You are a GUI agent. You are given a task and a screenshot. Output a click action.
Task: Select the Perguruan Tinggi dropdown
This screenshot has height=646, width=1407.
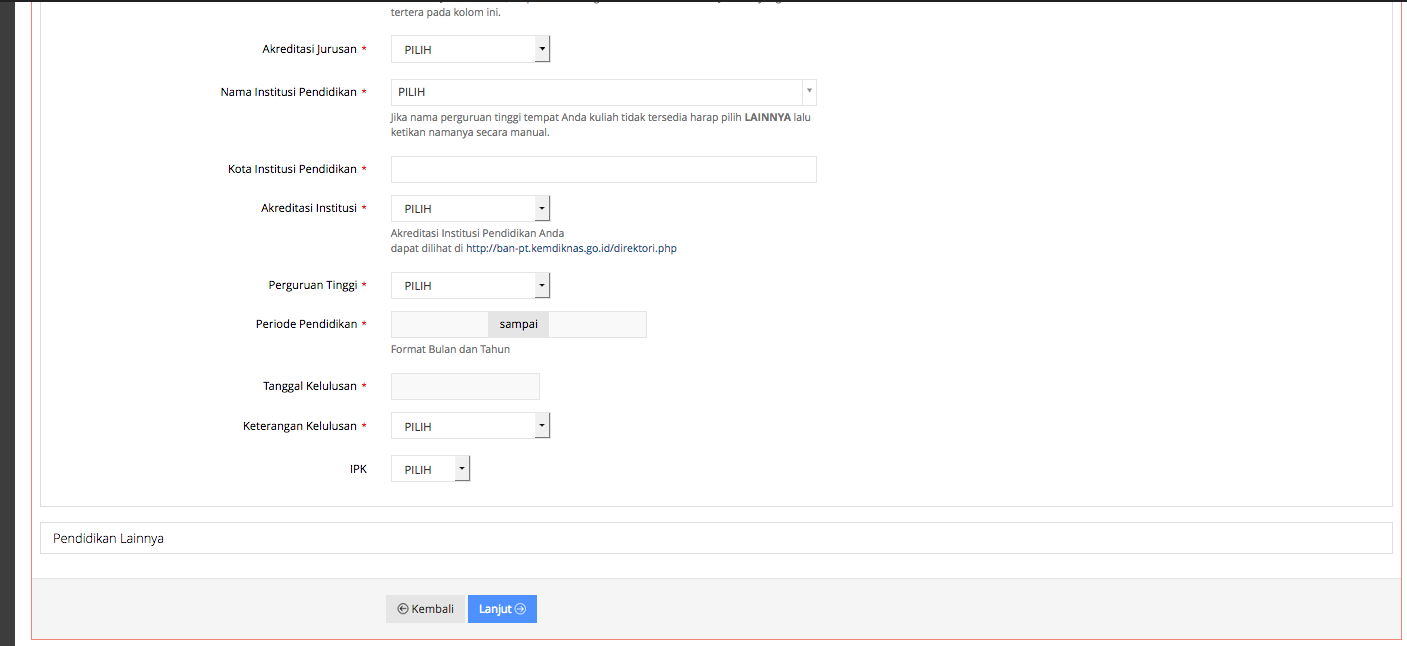[x=469, y=286]
